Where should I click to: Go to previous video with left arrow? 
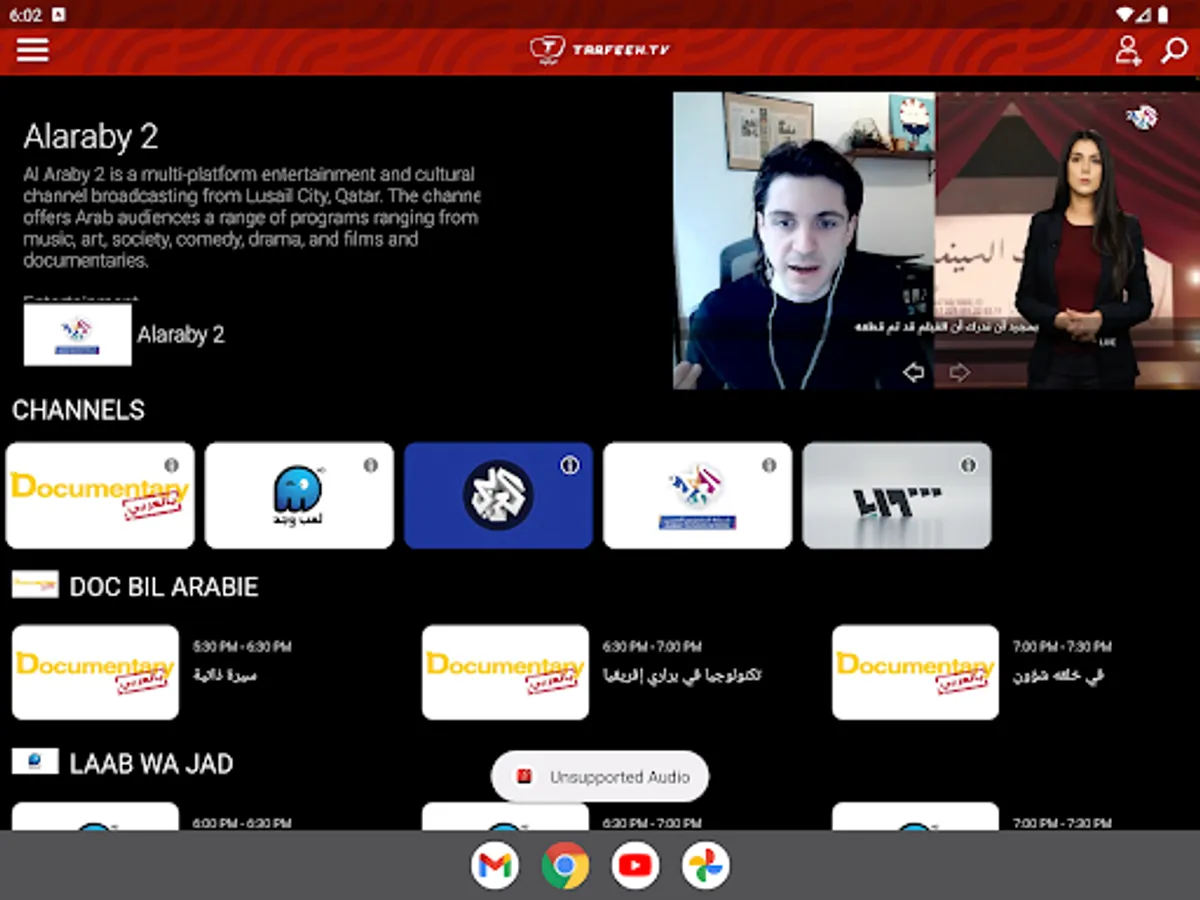pos(913,372)
